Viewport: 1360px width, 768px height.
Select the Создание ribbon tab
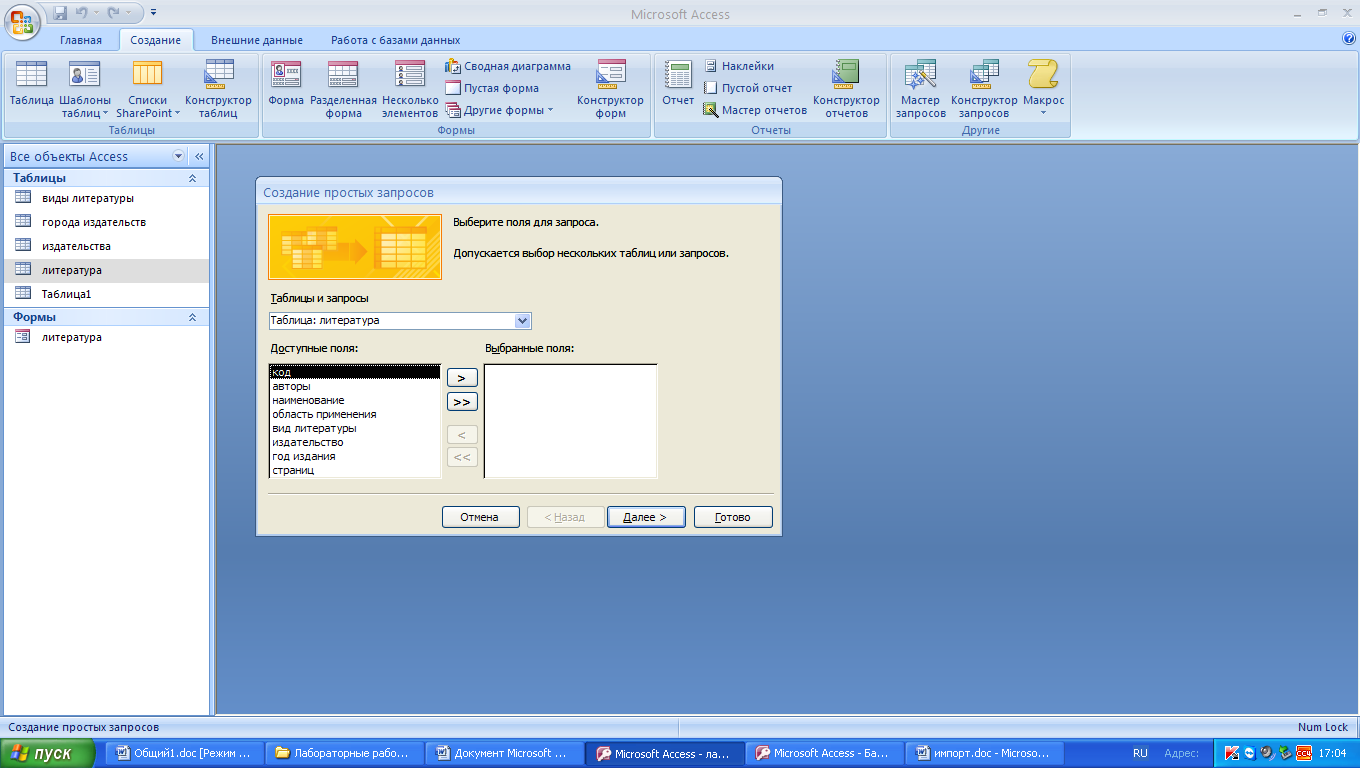(x=156, y=40)
